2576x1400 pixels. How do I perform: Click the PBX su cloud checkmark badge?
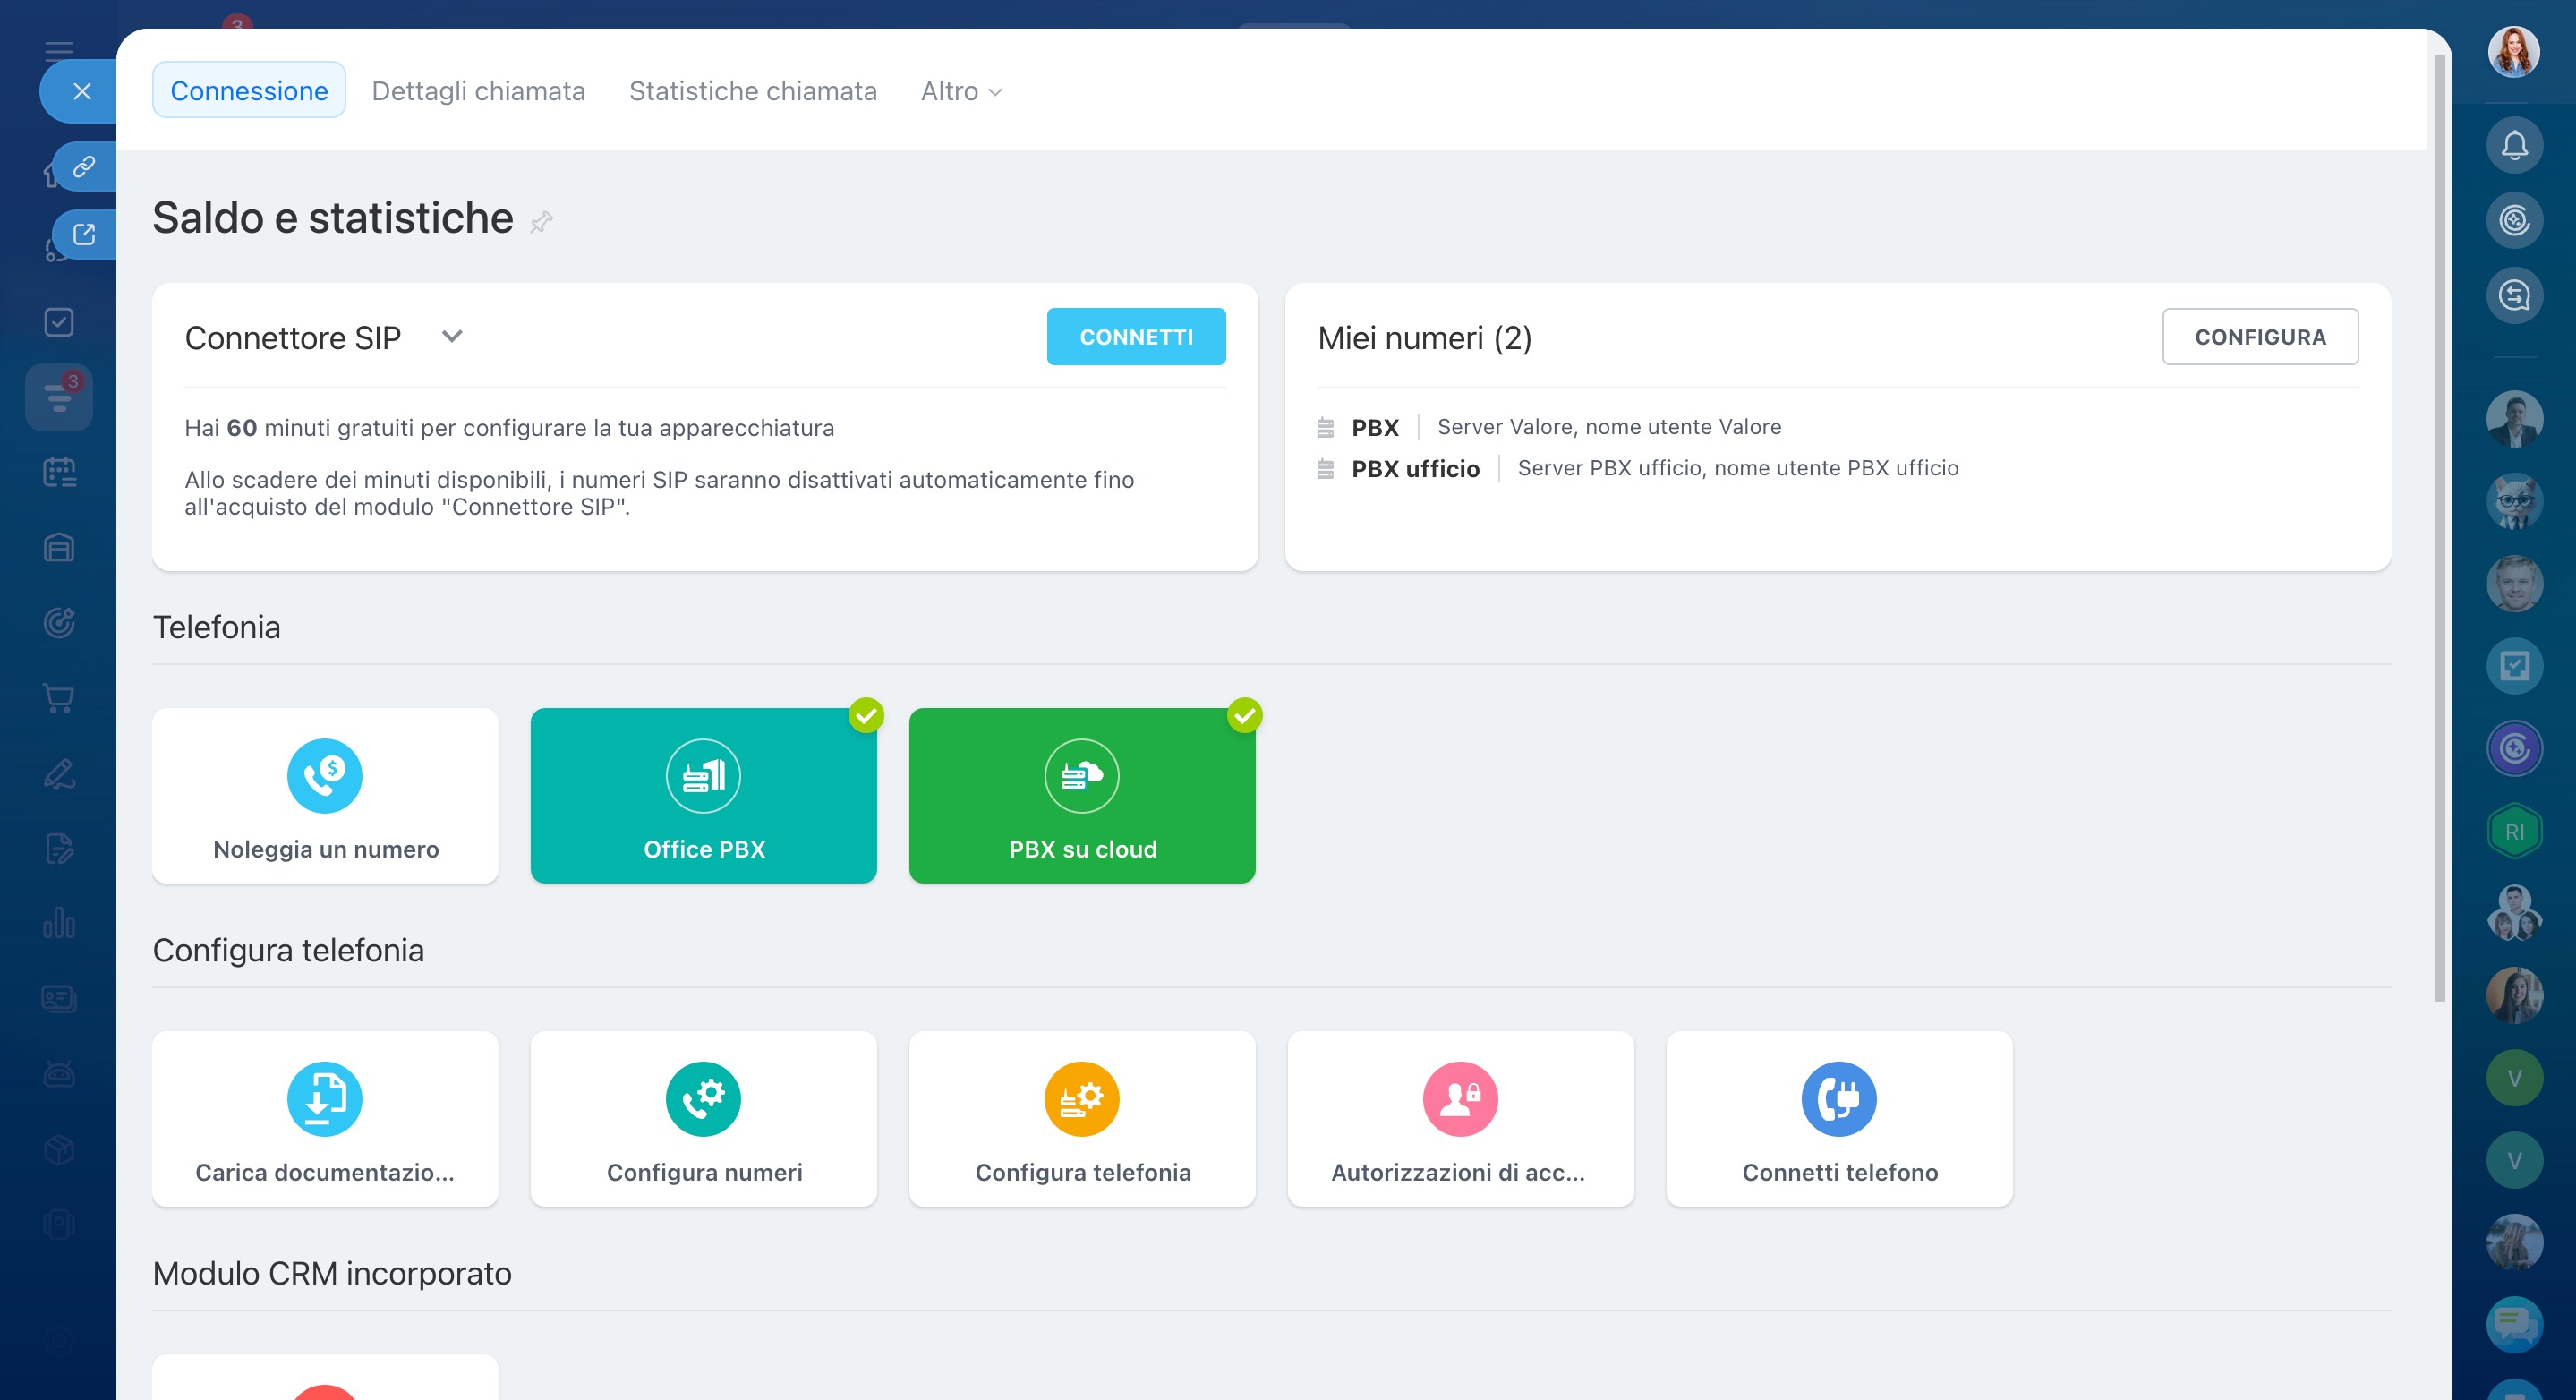click(x=1244, y=715)
